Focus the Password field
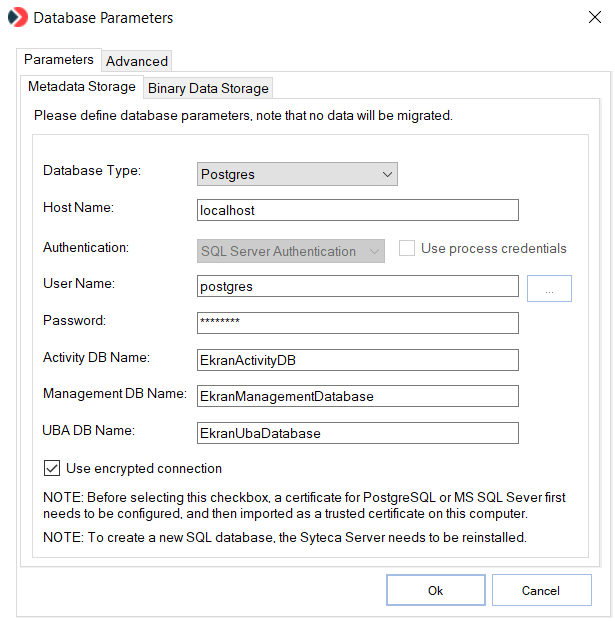This screenshot has height=621, width=615. 358,323
